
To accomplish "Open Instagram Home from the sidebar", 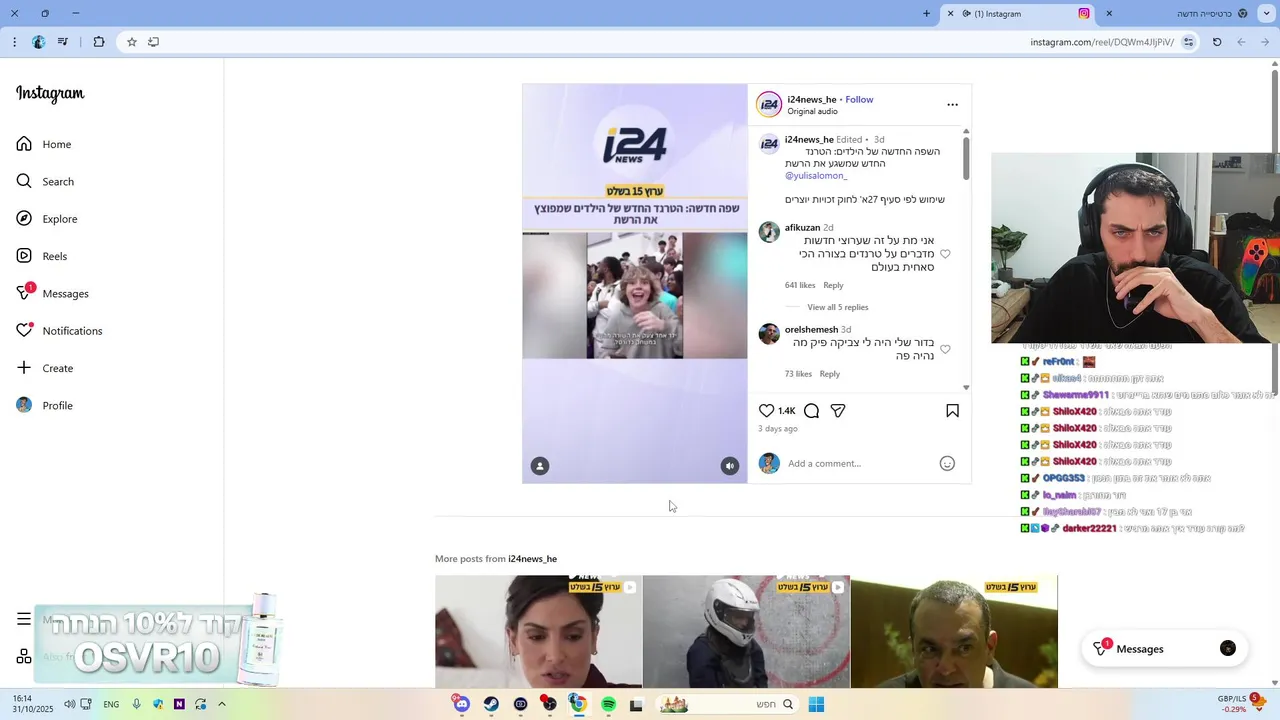I will coord(44,144).
